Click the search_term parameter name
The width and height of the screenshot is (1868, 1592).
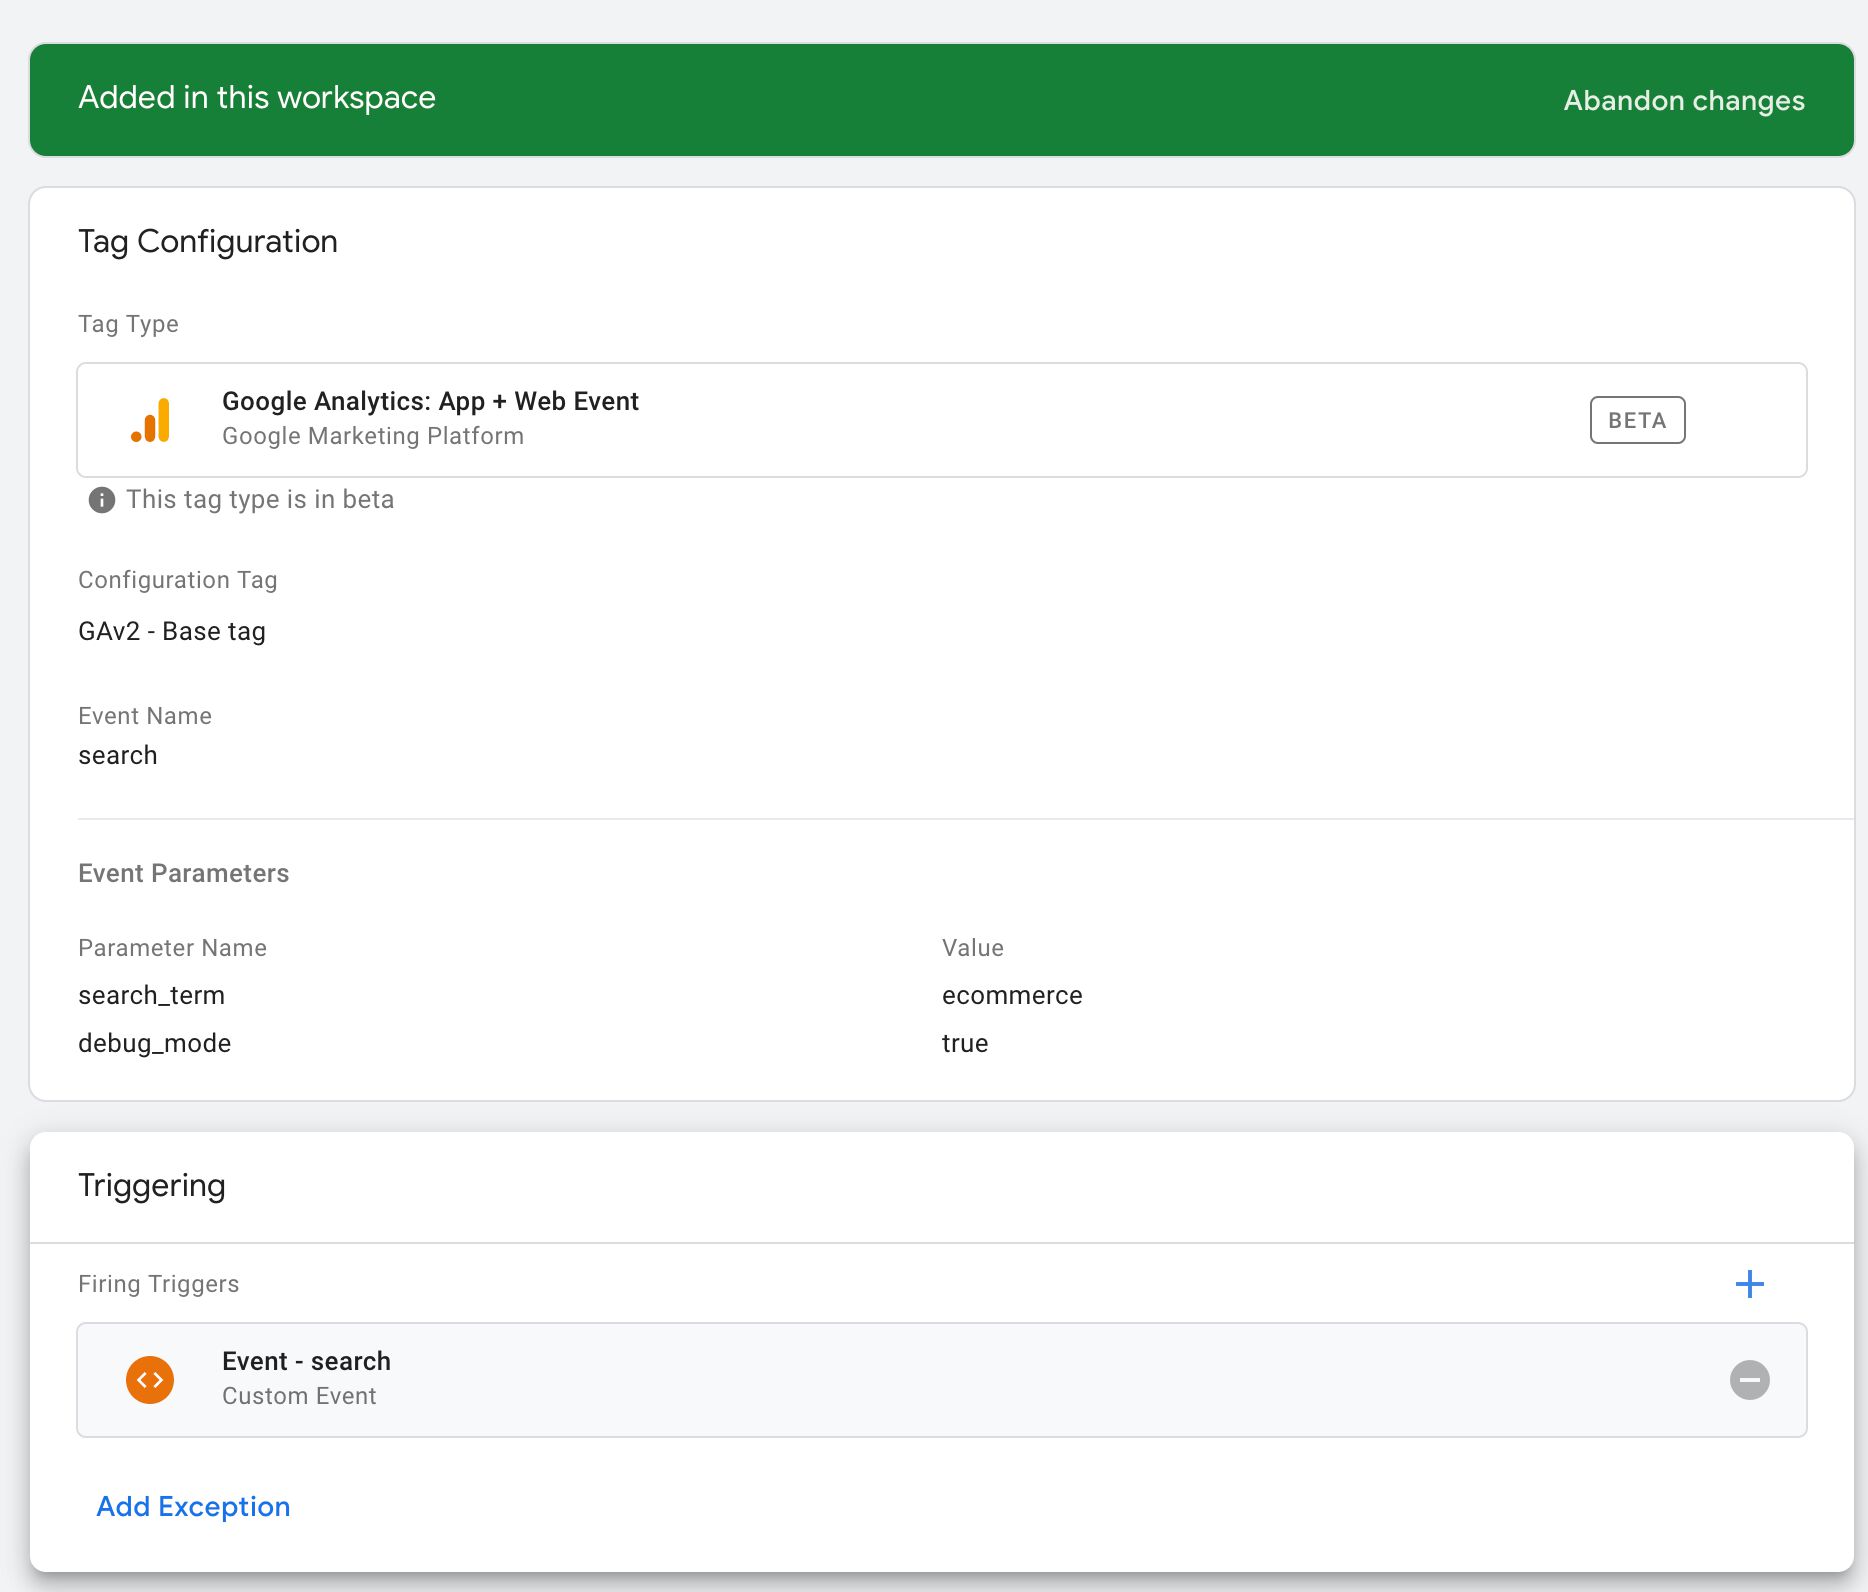coord(152,996)
